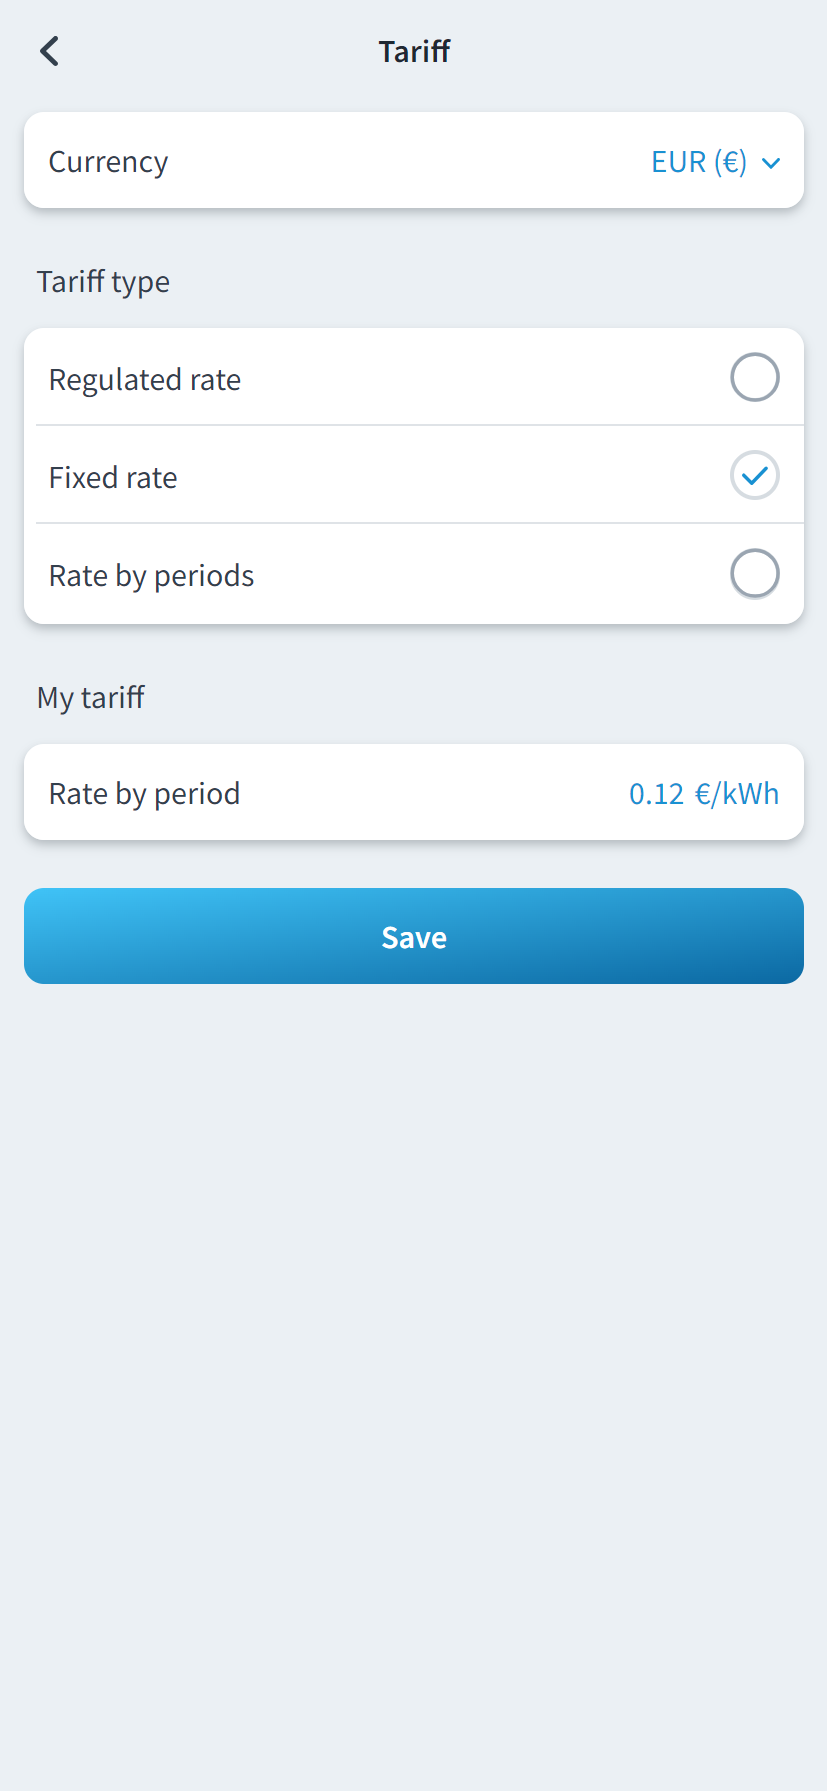The height and width of the screenshot is (1791, 827).
Task: Select the Regulated rate radio button
Action: [754, 378]
